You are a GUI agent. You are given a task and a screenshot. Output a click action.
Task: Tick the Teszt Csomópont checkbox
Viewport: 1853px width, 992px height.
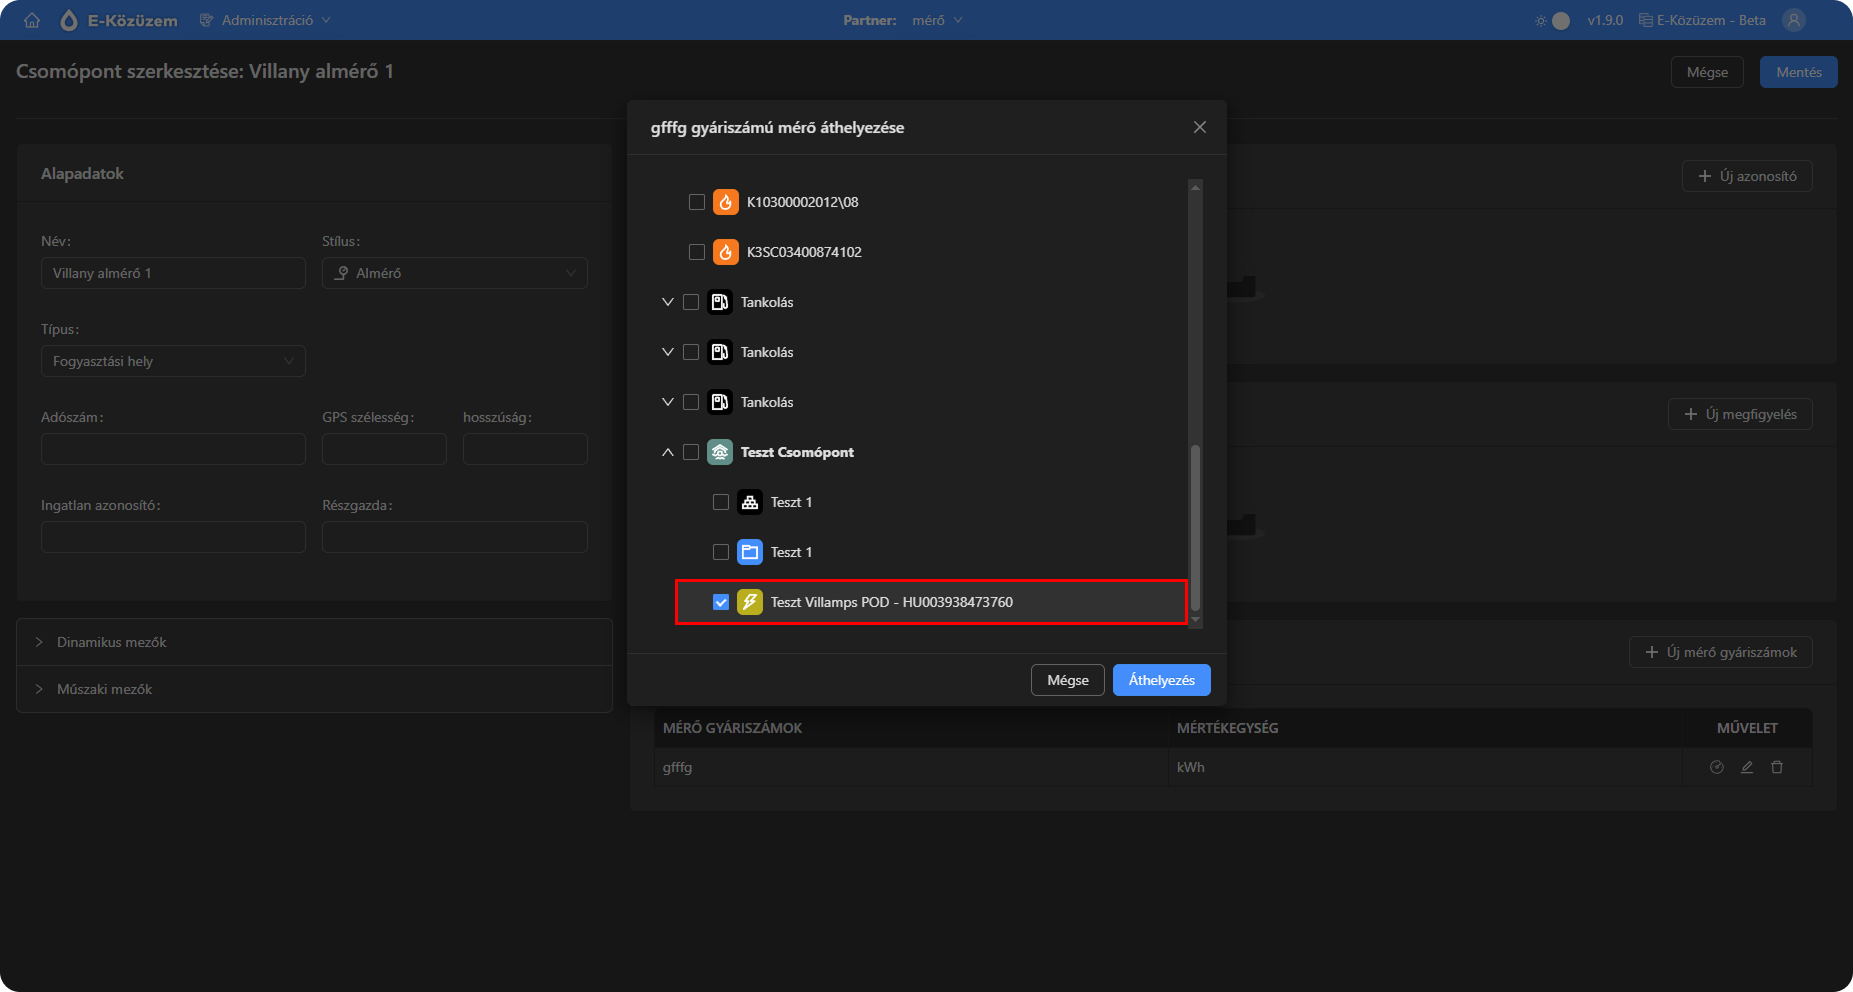coord(691,452)
